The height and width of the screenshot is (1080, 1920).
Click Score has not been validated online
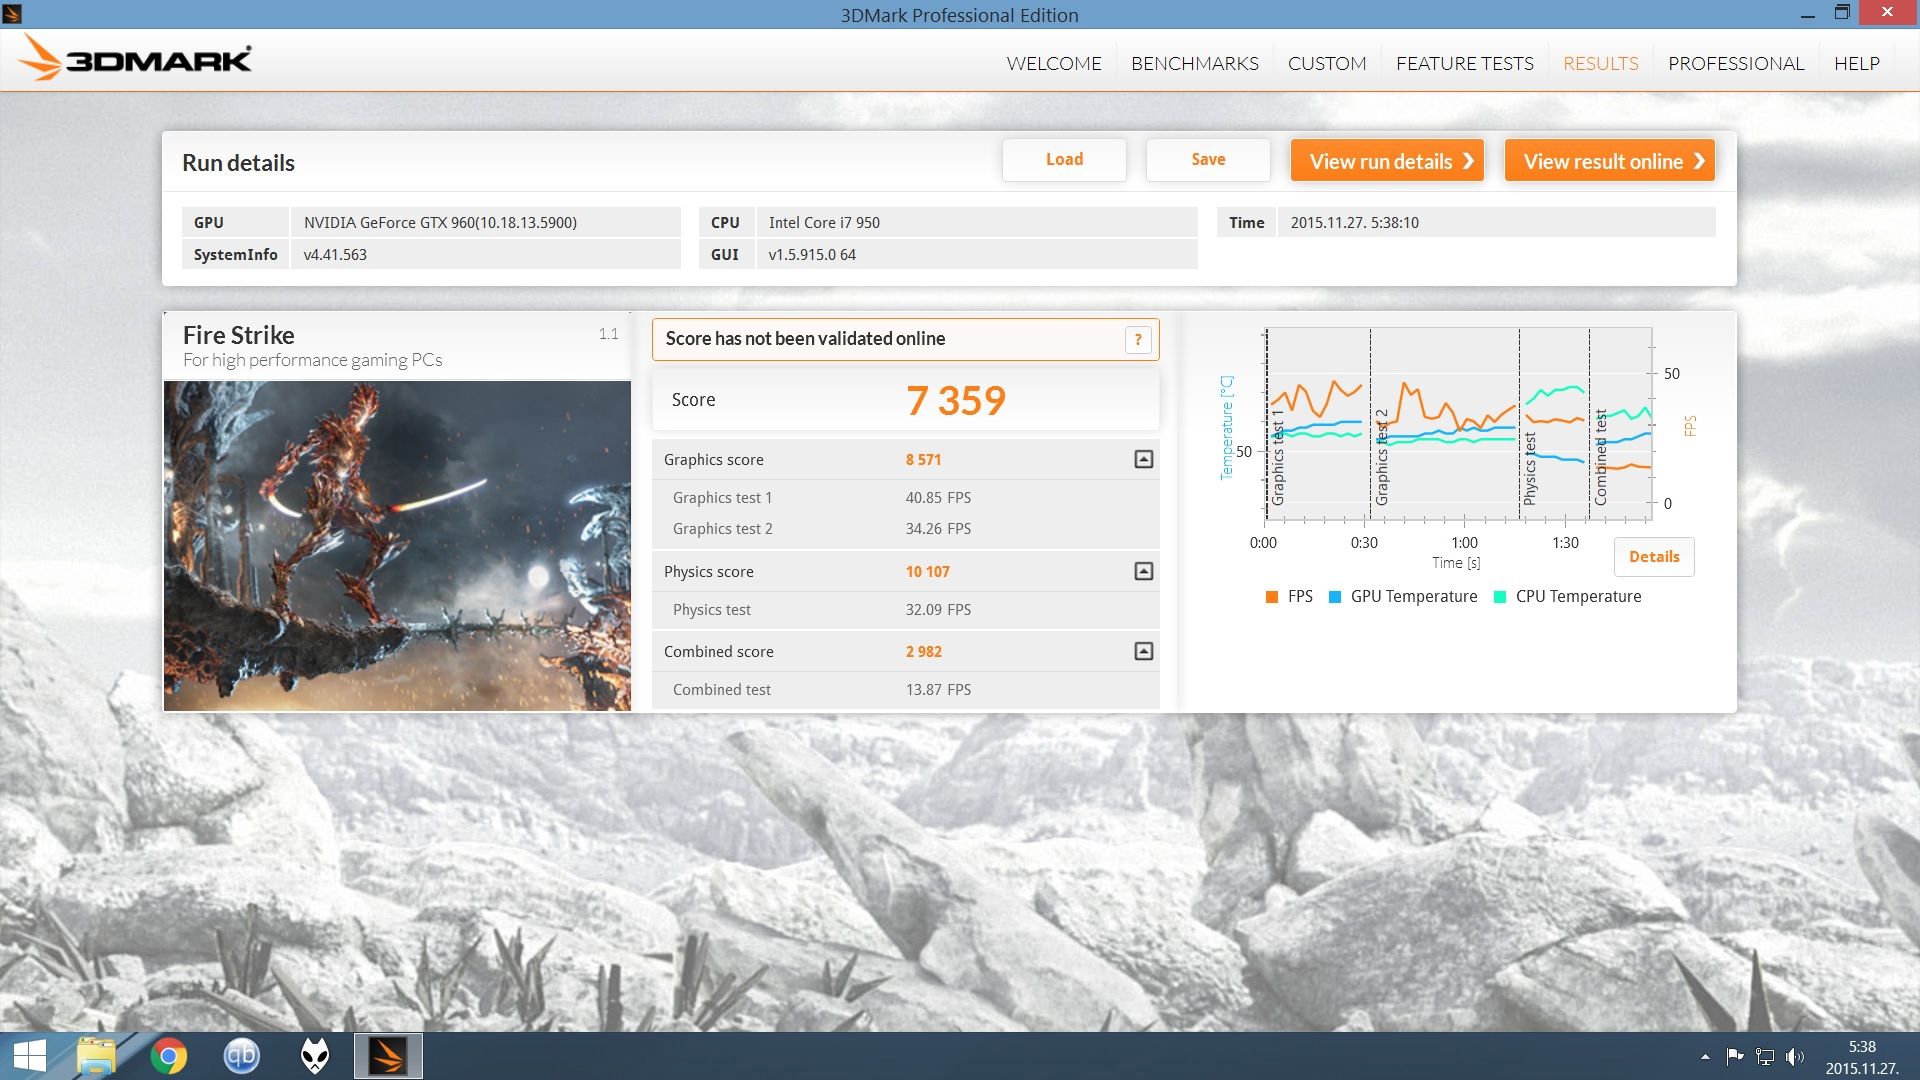pos(805,339)
